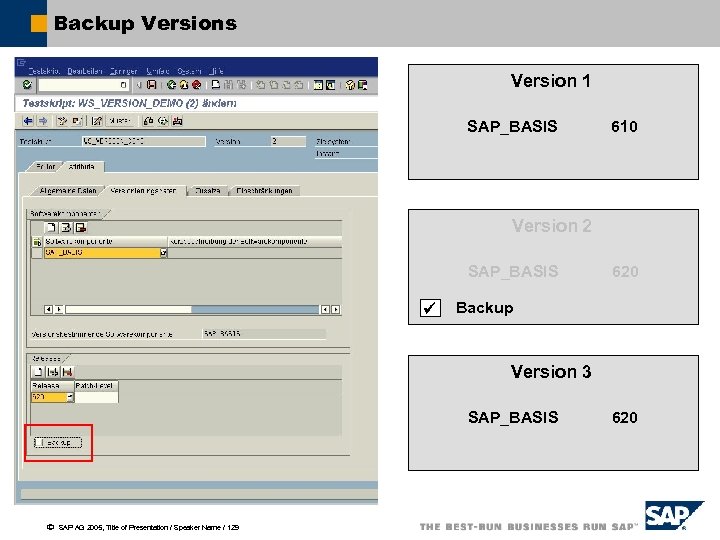Click the select-all icon in Softwarekomponente header
Image resolution: width=720 pixels, height=540 pixels.
pyautogui.click(x=37, y=242)
